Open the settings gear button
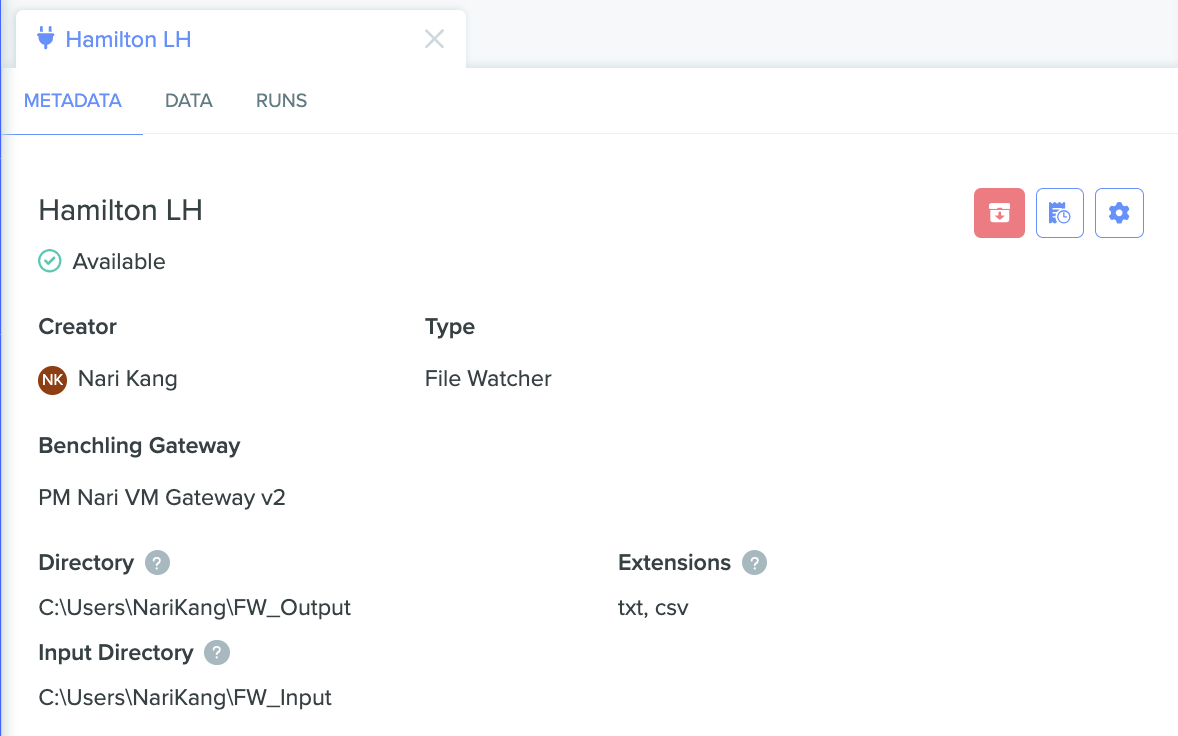 pyautogui.click(x=1119, y=213)
